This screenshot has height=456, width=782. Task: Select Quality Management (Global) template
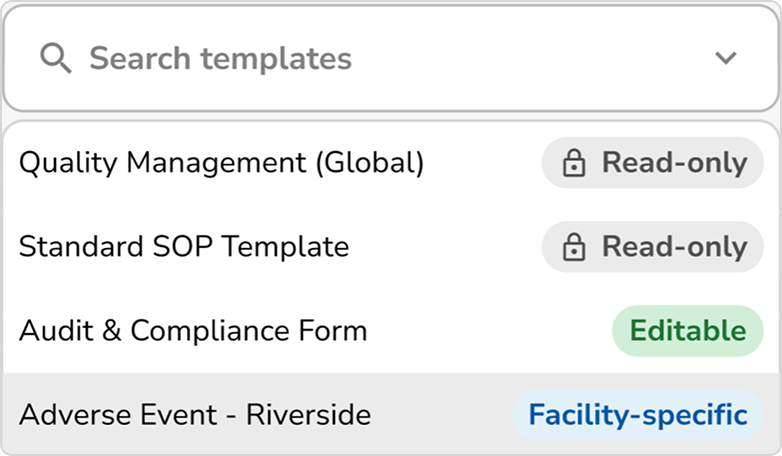coord(391,163)
